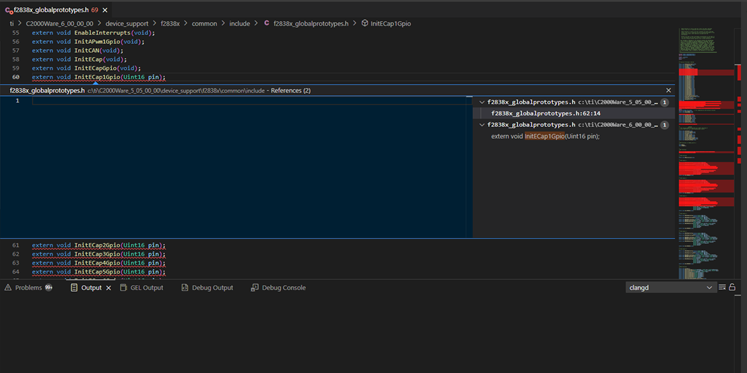Screen dimensions: 747x373
Task: Click the clear output list icon
Action: click(x=722, y=287)
